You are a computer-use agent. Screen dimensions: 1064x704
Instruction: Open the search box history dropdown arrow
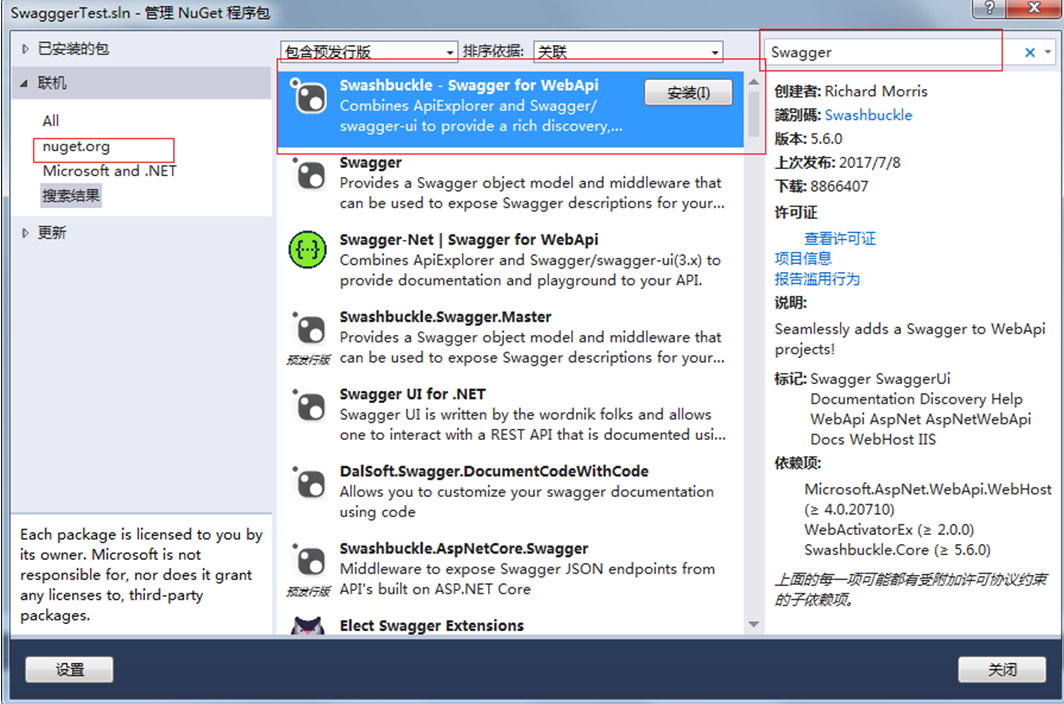click(1048, 52)
